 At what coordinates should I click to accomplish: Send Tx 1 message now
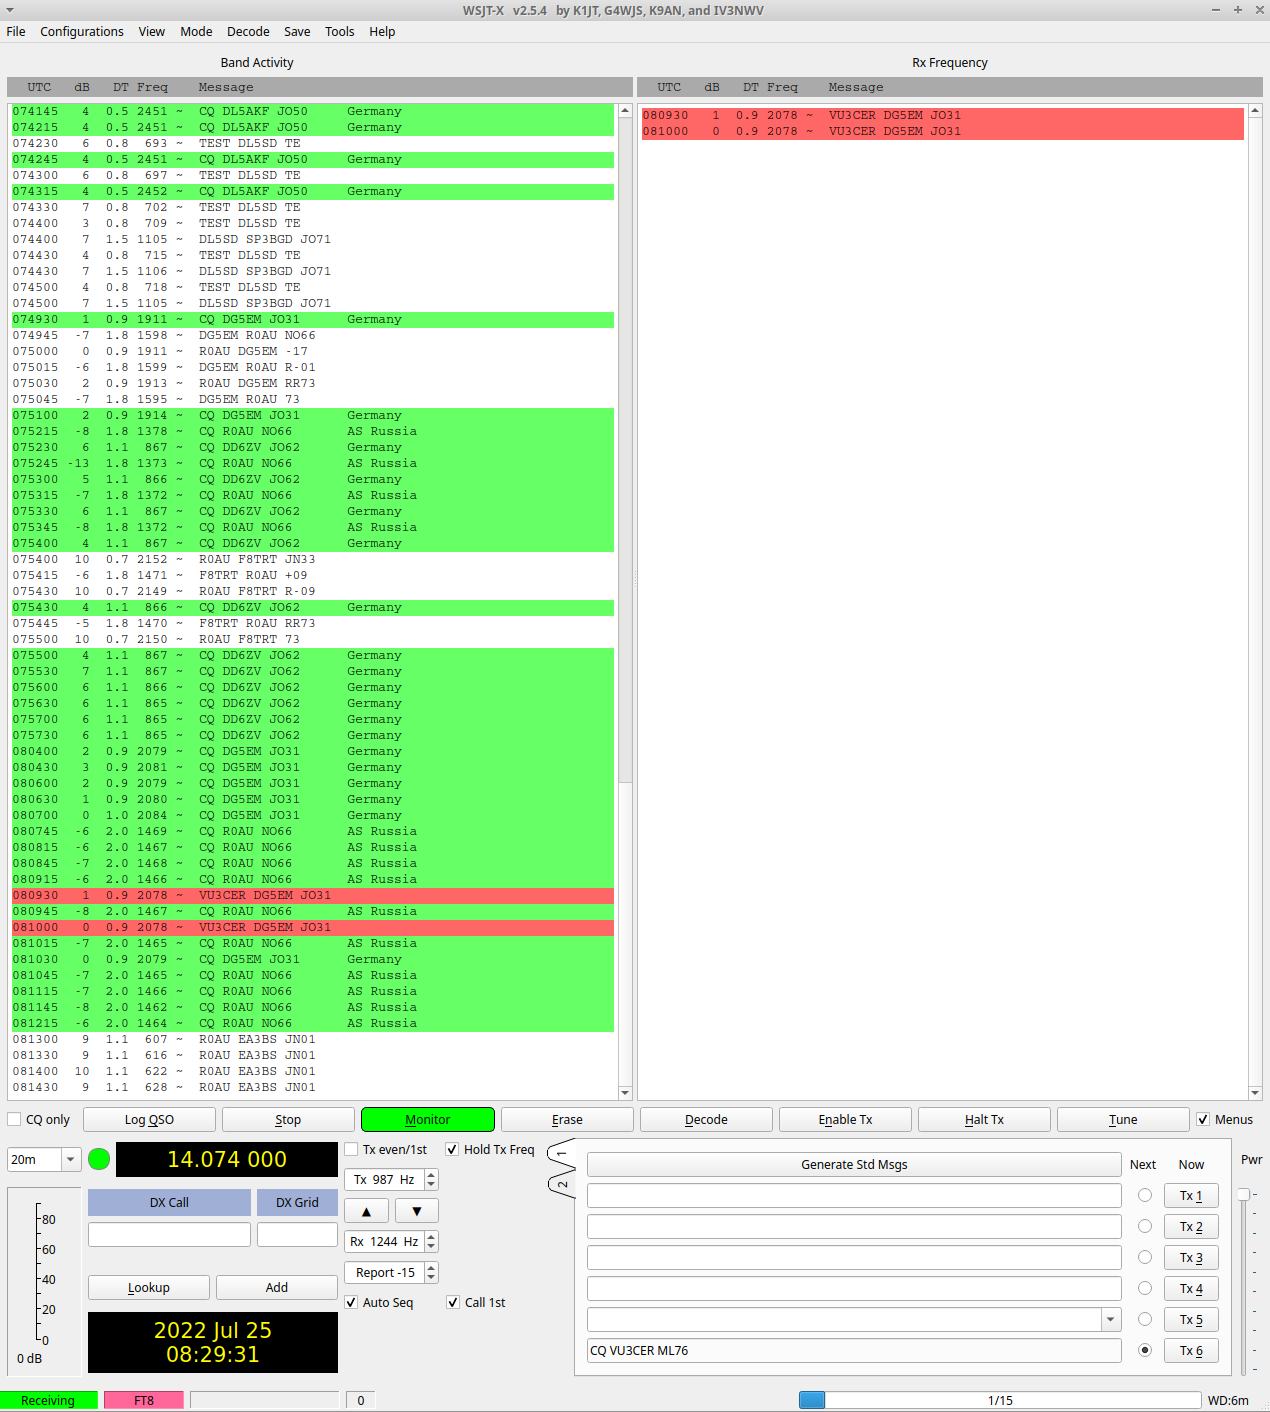1191,1195
